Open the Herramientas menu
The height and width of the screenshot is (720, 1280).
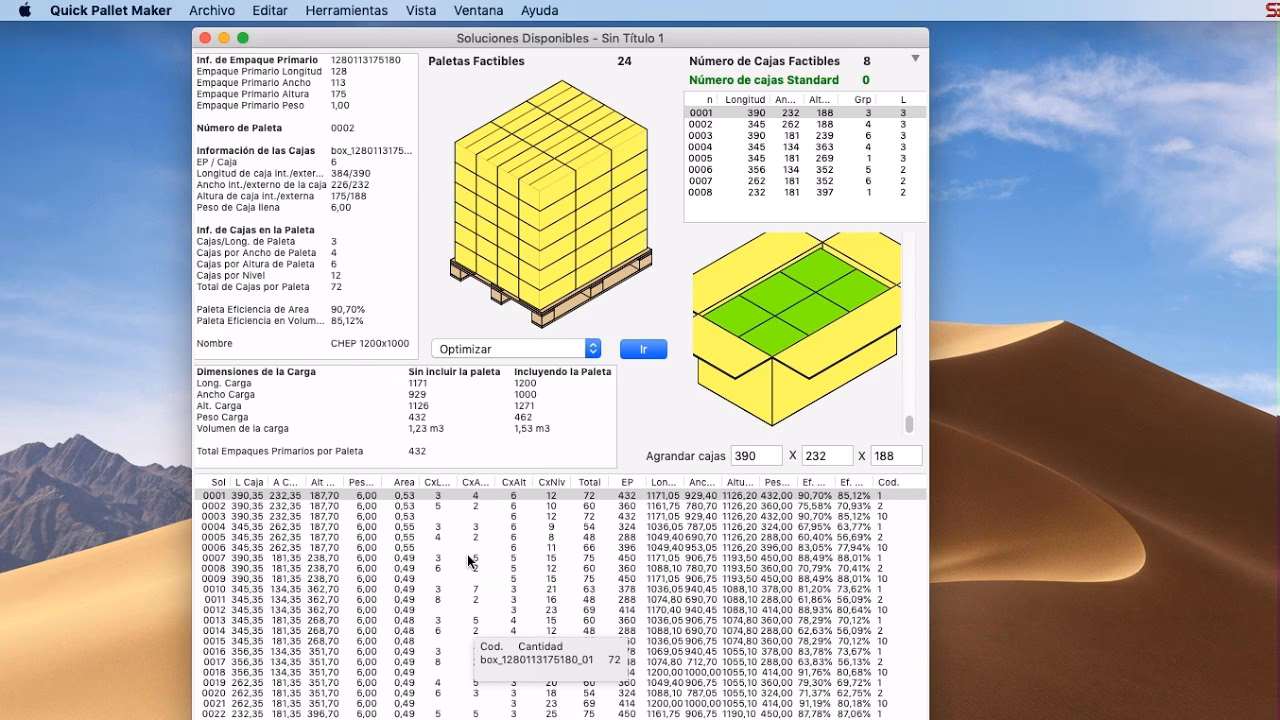(x=346, y=10)
